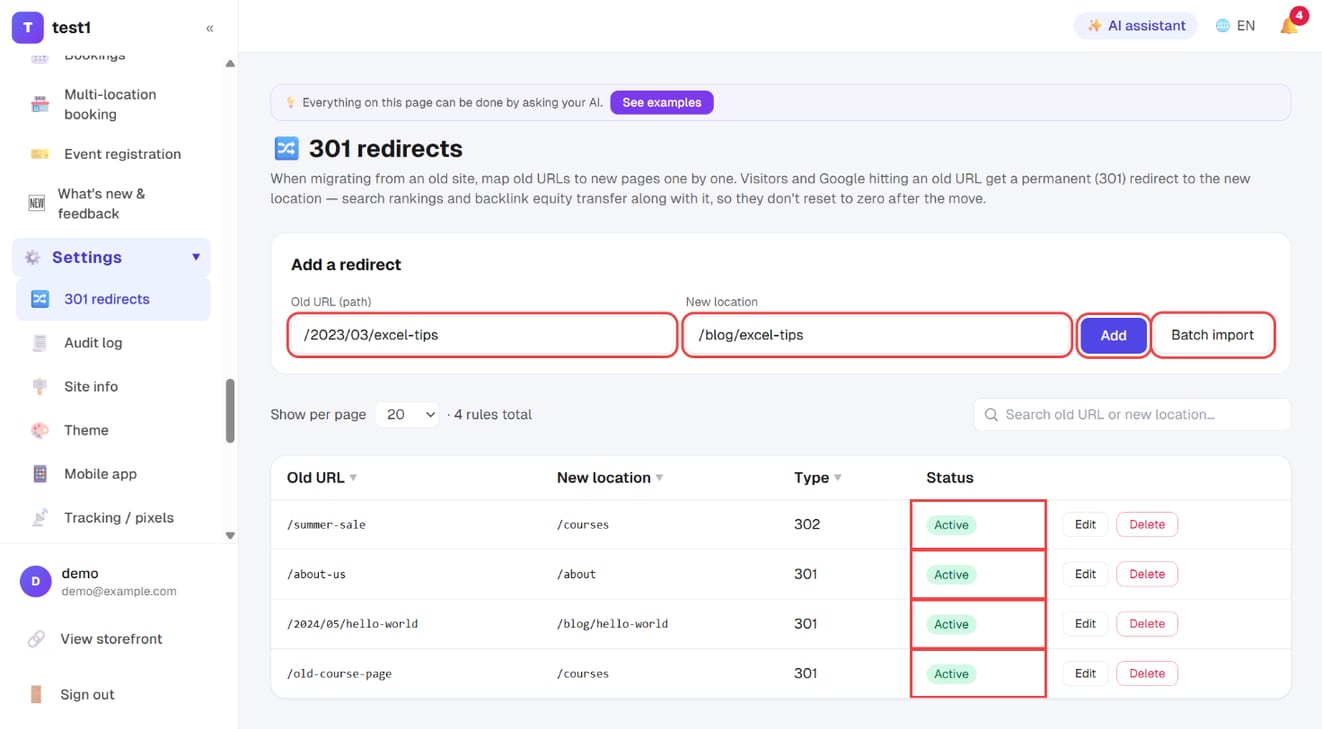This screenshot has height=729, width=1322.
Task: Sort by Old URL column arrow
Action: pos(353,478)
